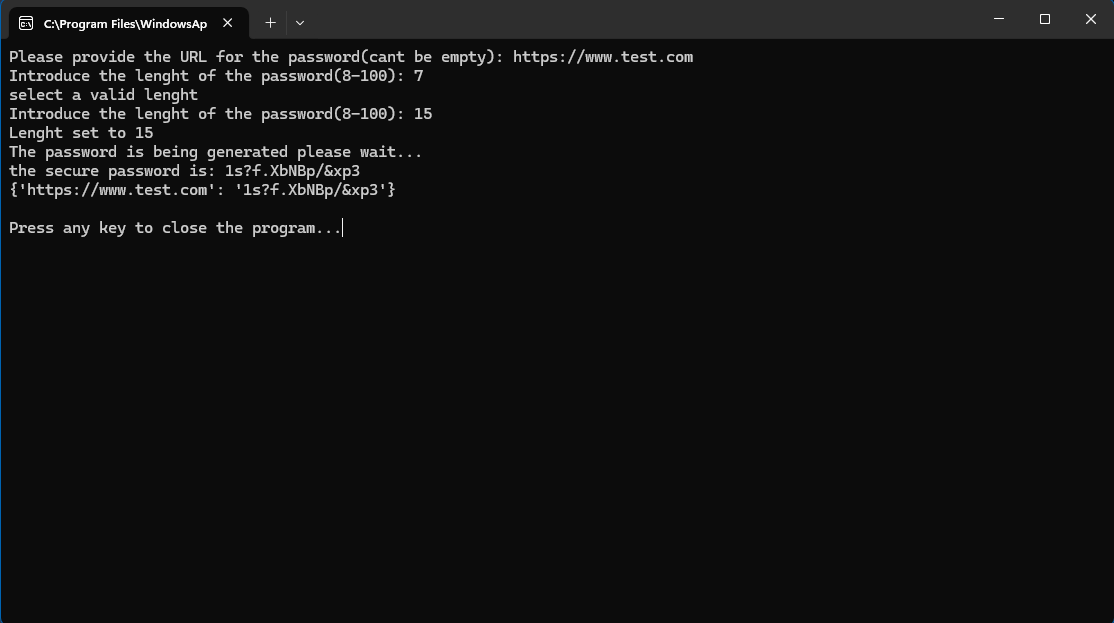
Task: Click the blinking cursor after the program text
Action: 344,228
